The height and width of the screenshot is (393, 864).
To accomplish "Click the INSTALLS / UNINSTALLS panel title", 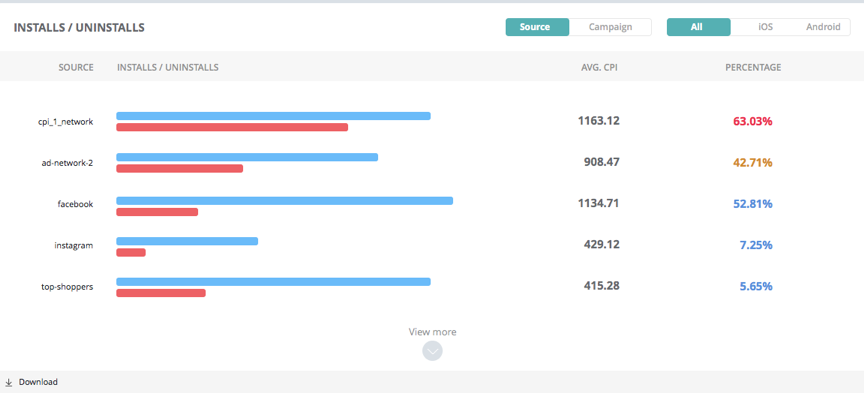I will pyautogui.click(x=79, y=28).
